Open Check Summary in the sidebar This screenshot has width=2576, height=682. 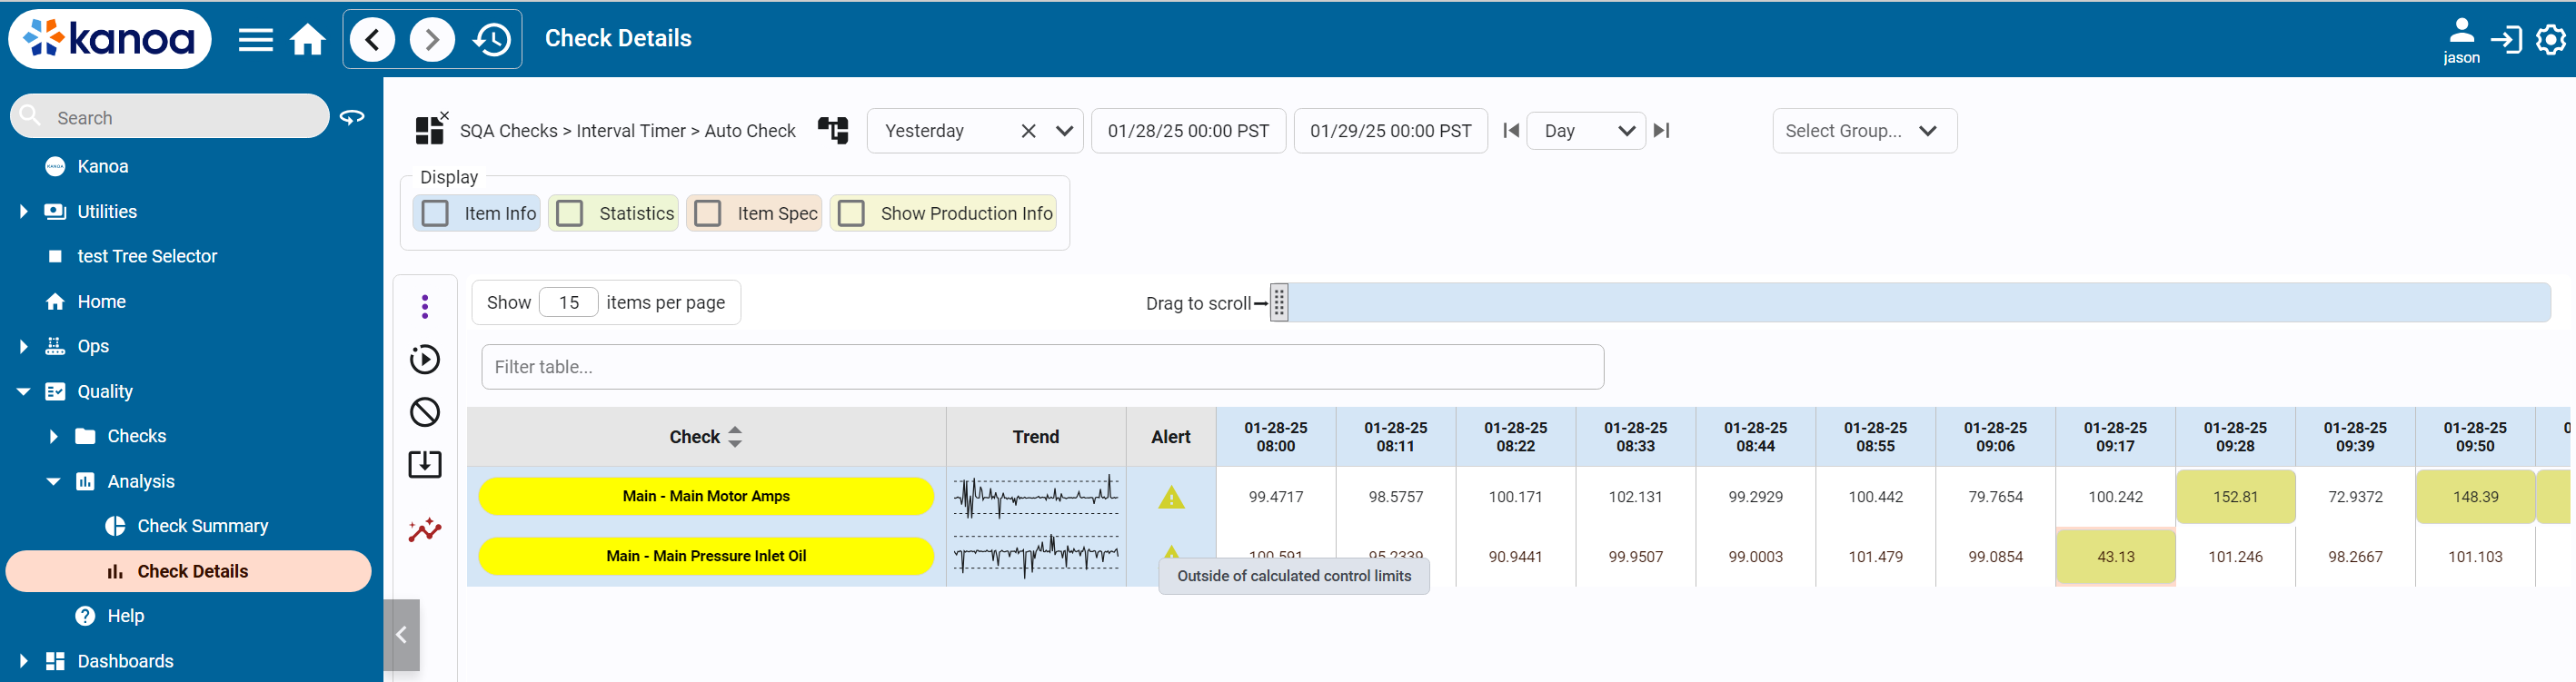(202, 526)
